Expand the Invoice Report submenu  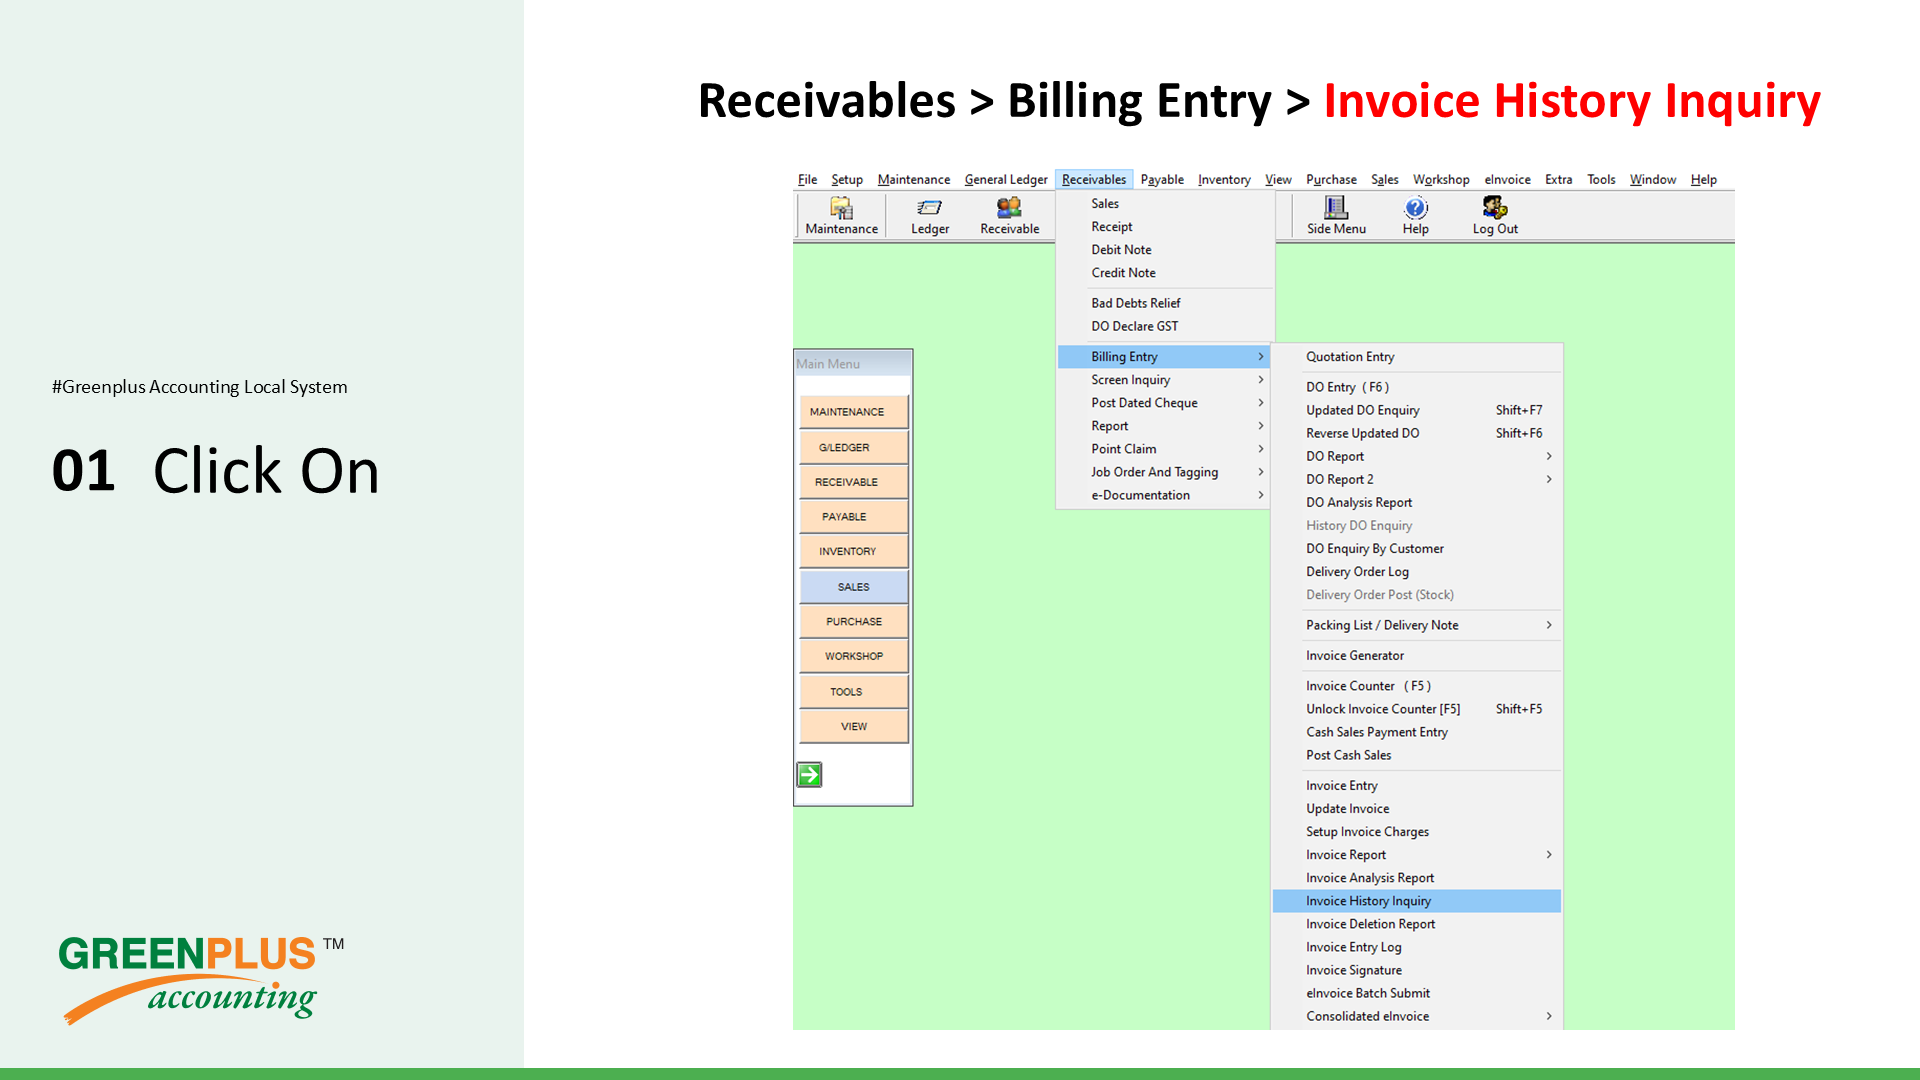[1417, 855]
